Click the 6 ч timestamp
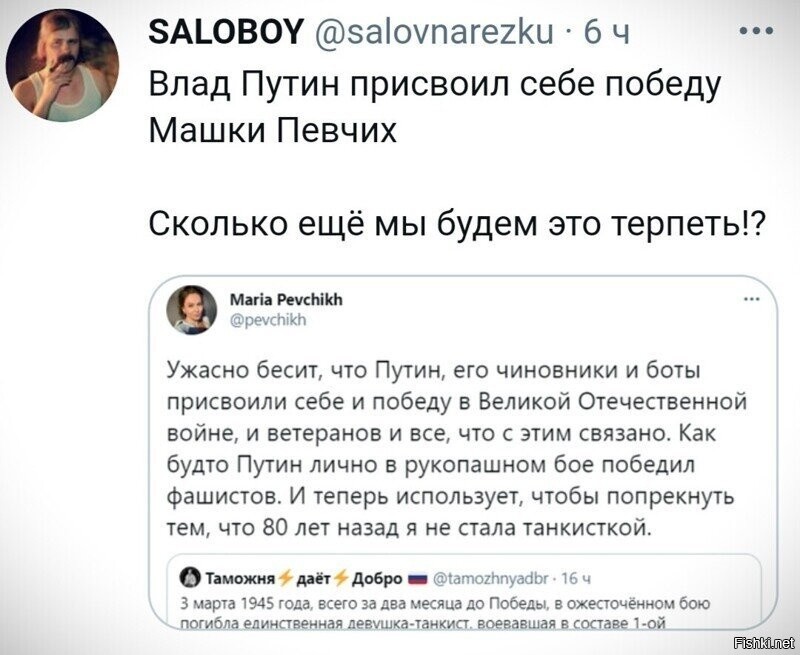The height and width of the screenshot is (655, 800). (606, 33)
